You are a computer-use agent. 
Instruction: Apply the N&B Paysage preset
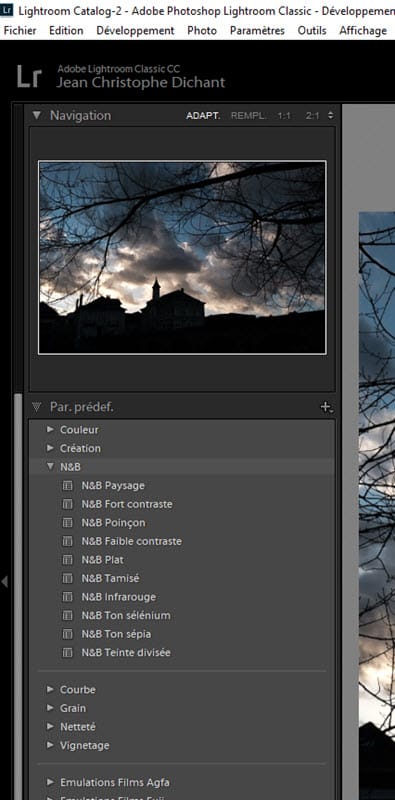pos(113,486)
